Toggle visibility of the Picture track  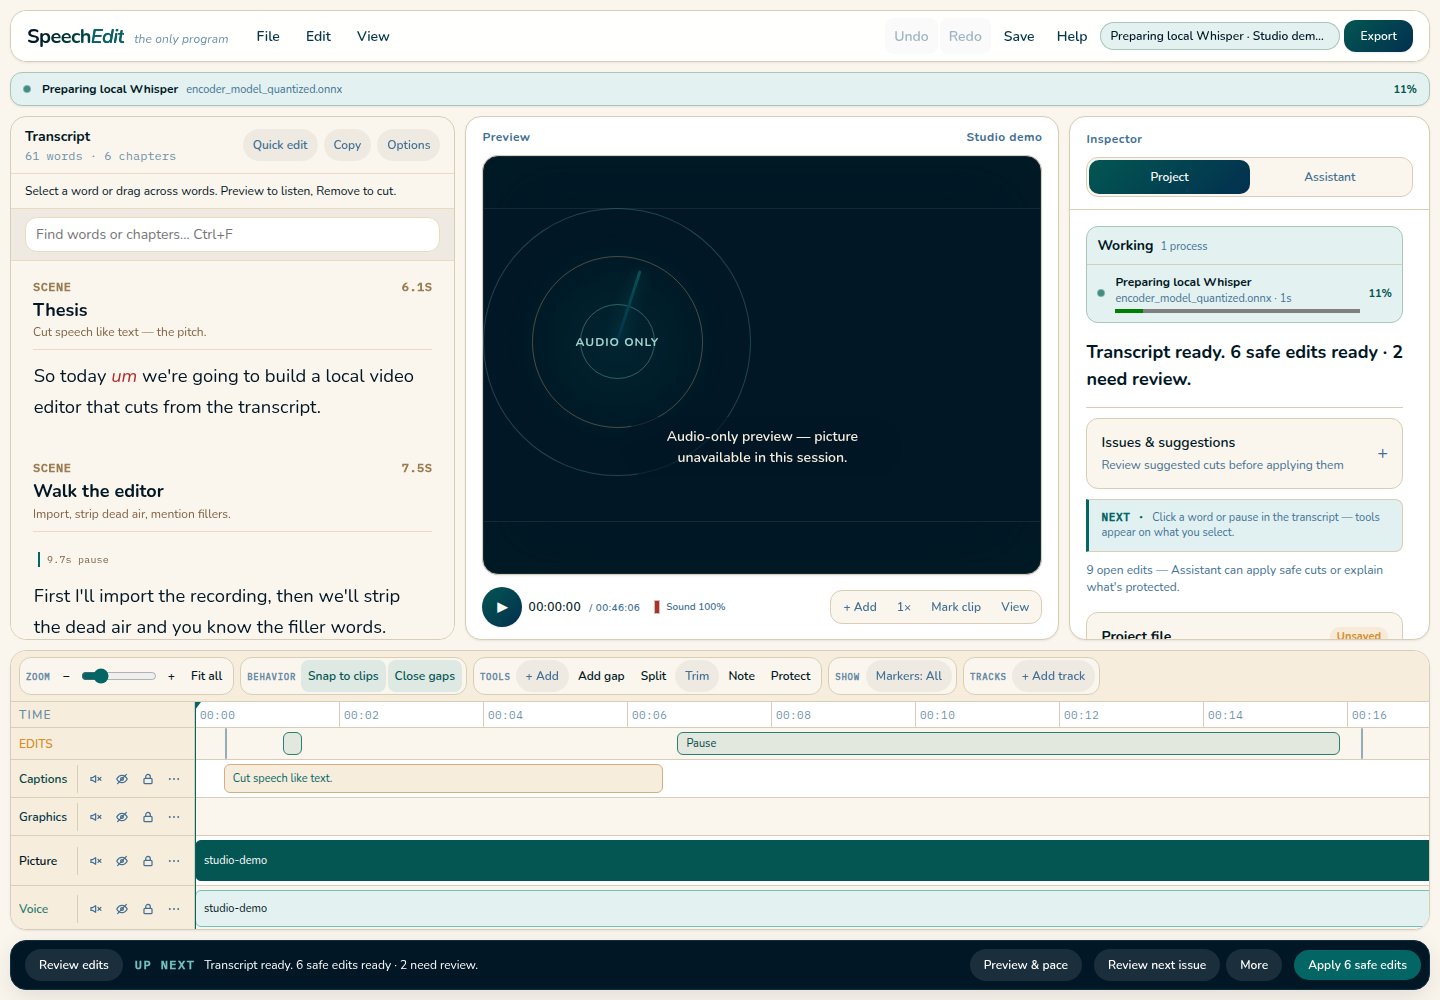click(122, 861)
